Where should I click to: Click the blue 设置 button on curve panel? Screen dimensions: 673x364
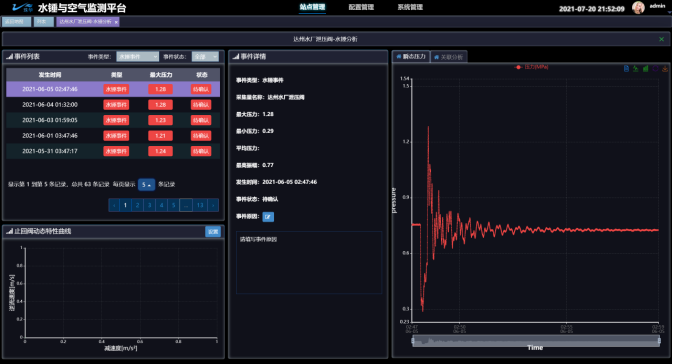tap(213, 232)
